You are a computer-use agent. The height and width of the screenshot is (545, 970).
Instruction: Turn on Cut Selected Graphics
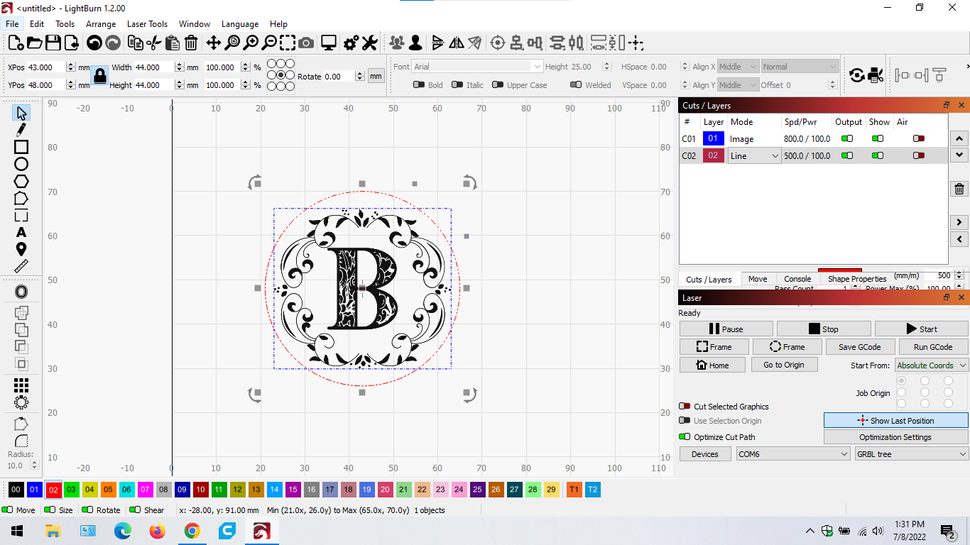[685, 407]
